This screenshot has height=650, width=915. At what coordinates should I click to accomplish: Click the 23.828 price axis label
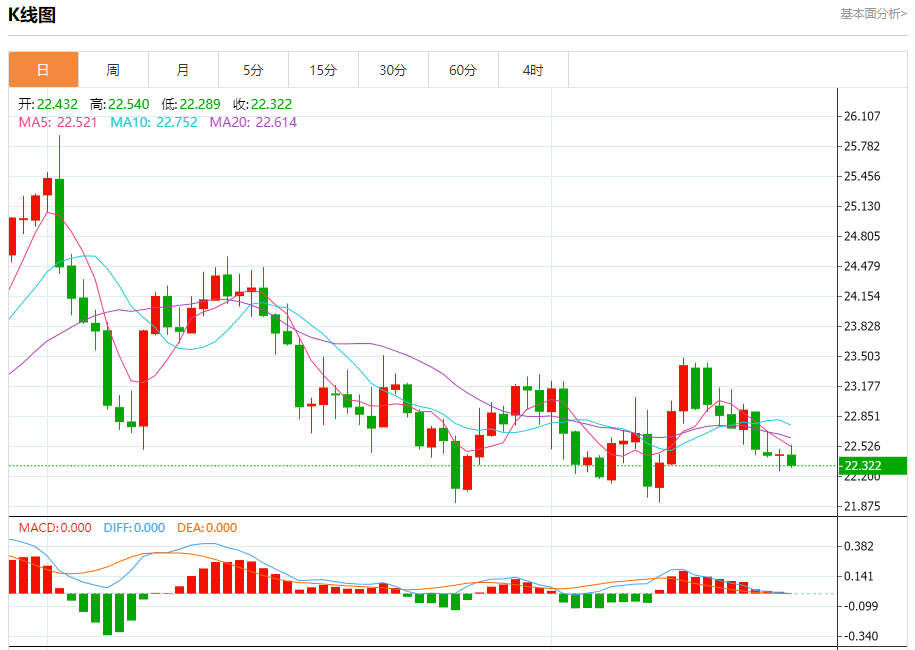click(x=862, y=326)
